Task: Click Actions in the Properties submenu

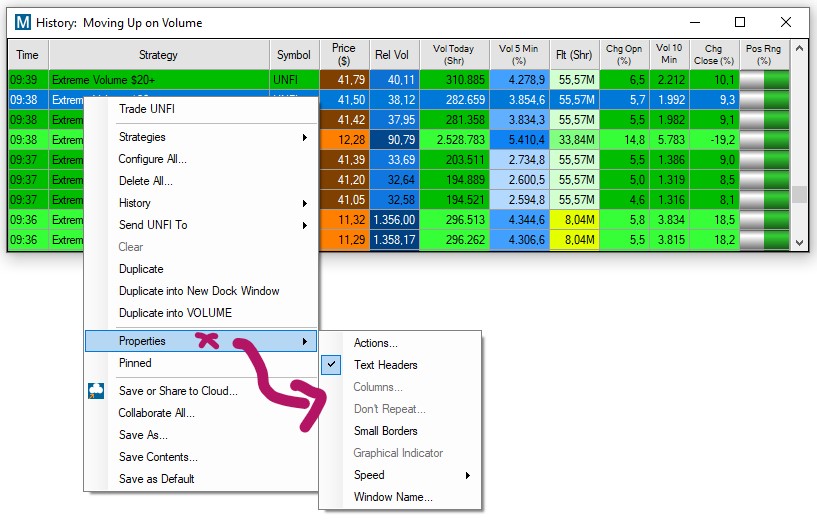Action: pyautogui.click(x=375, y=343)
